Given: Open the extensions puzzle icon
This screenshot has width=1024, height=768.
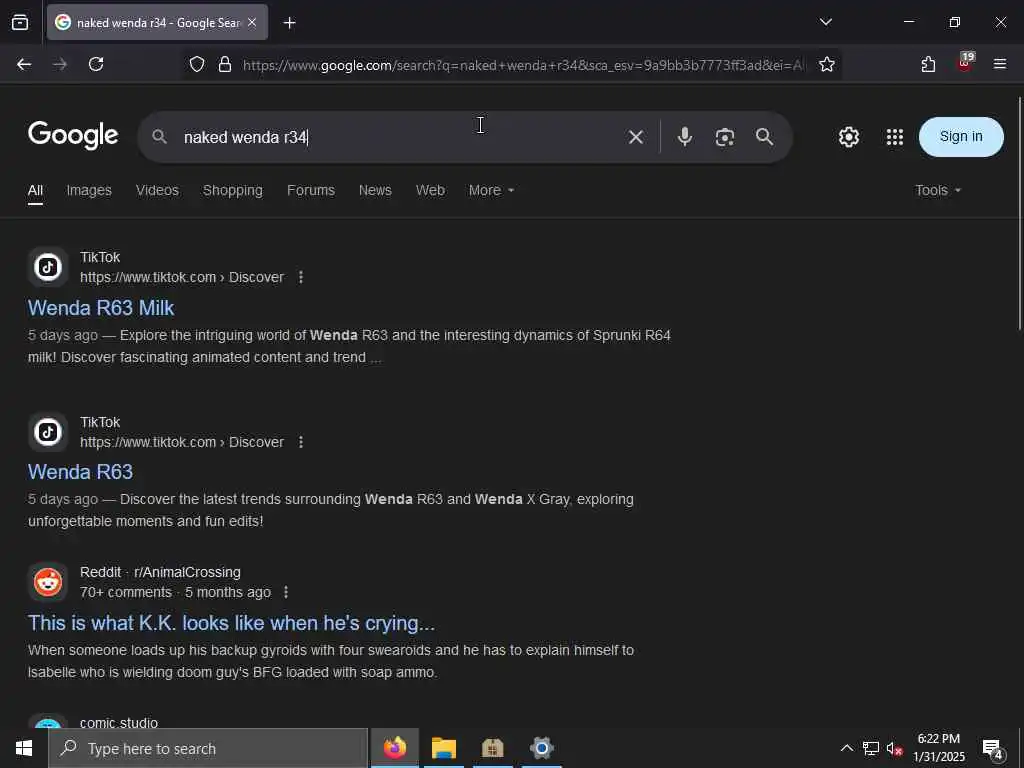Looking at the screenshot, I should click(928, 64).
